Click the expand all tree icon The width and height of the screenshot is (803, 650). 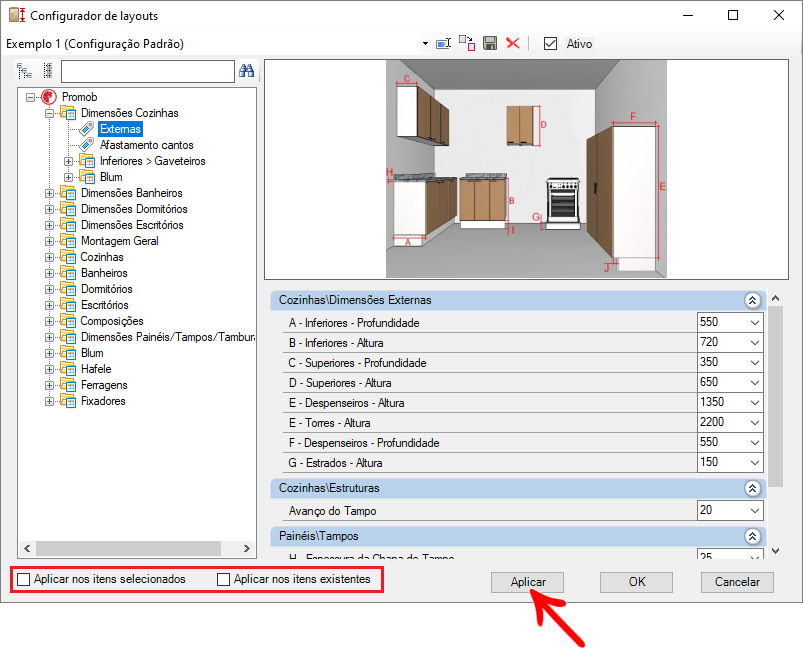[x=24, y=71]
